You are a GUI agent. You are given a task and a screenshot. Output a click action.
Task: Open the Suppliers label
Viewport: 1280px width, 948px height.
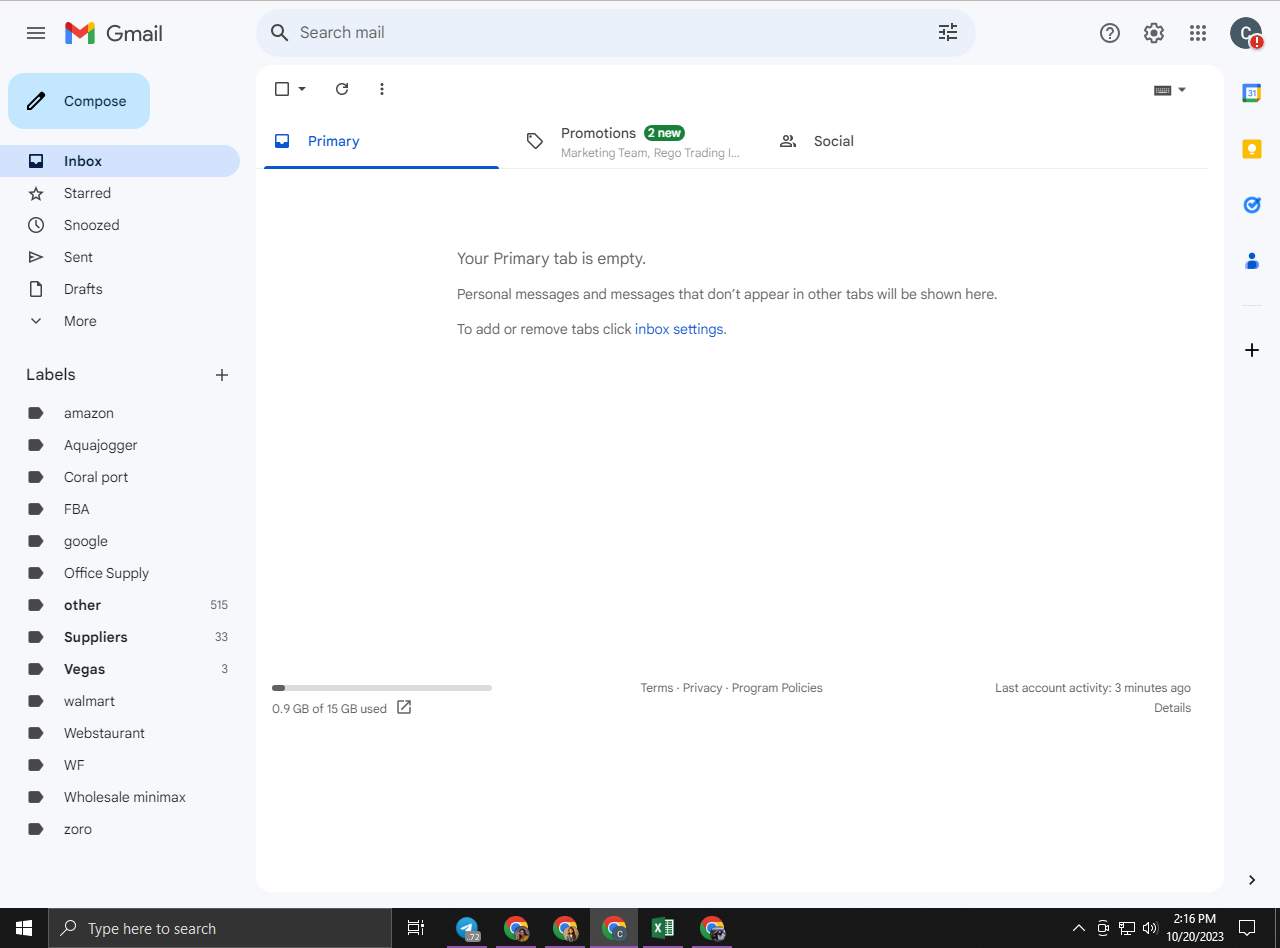point(120,637)
